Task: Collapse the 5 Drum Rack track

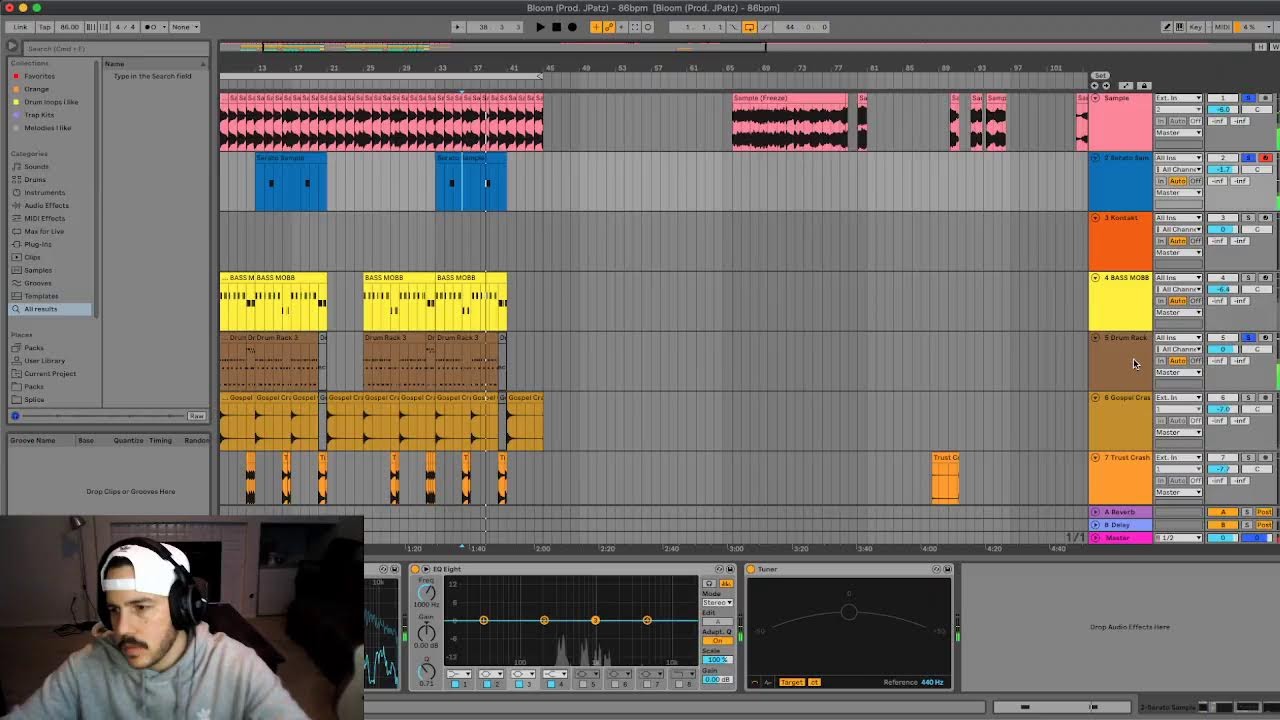Action: 1095,338
